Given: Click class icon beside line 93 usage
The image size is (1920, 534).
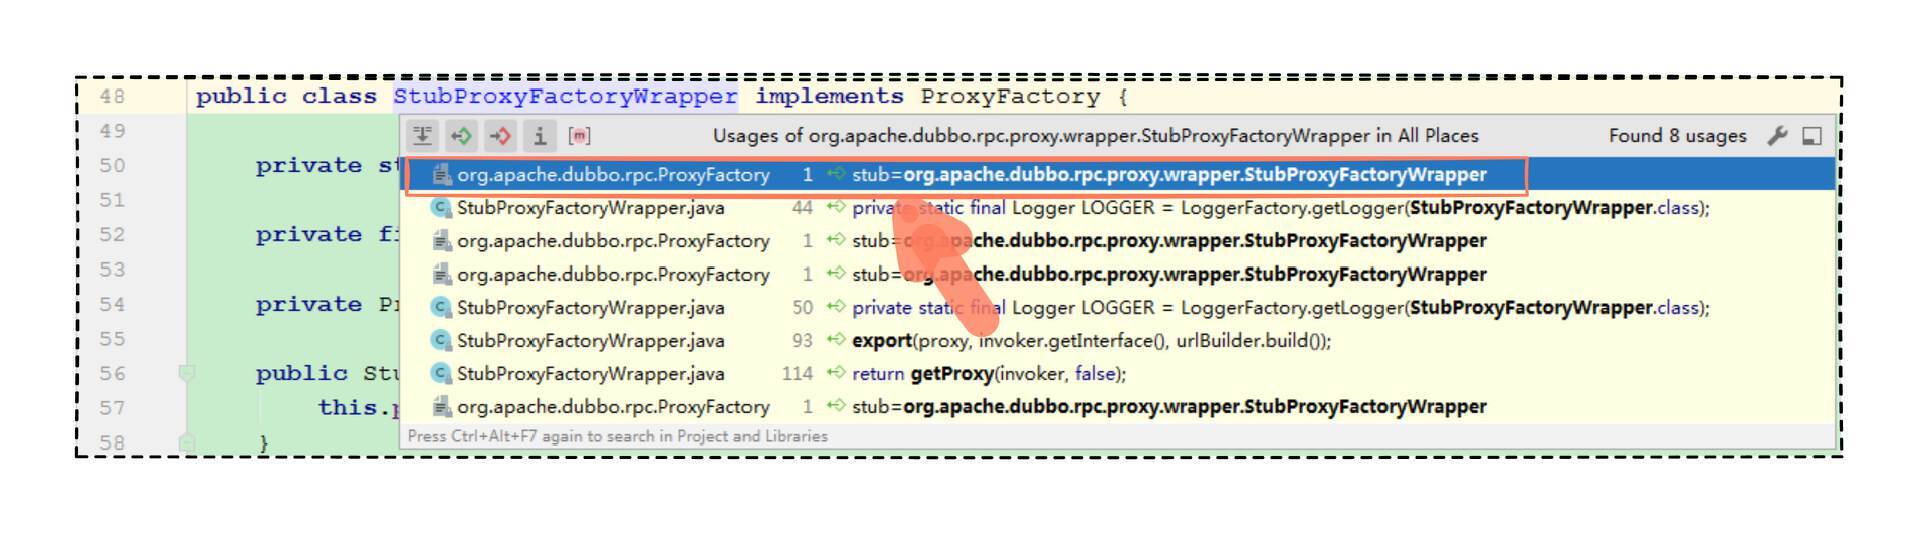Looking at the screenshot, I should (440, 341).
